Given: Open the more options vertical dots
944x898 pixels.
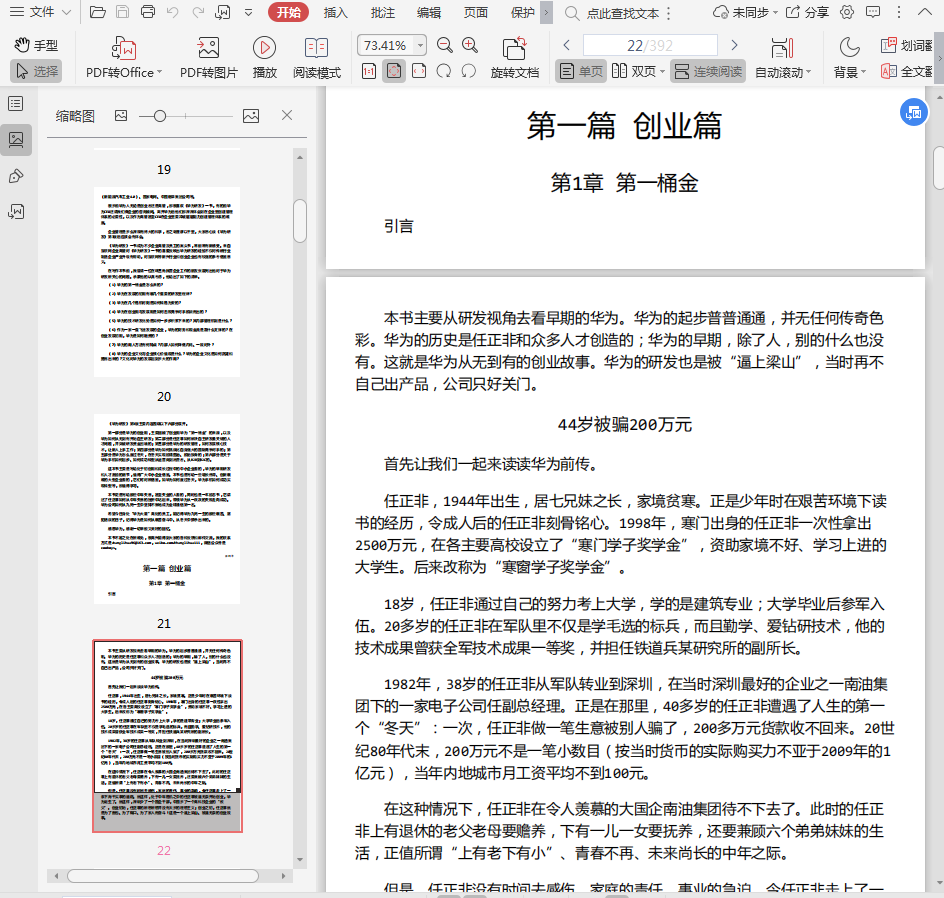Looking at the screenshot, I should click(x=899, y=12).
